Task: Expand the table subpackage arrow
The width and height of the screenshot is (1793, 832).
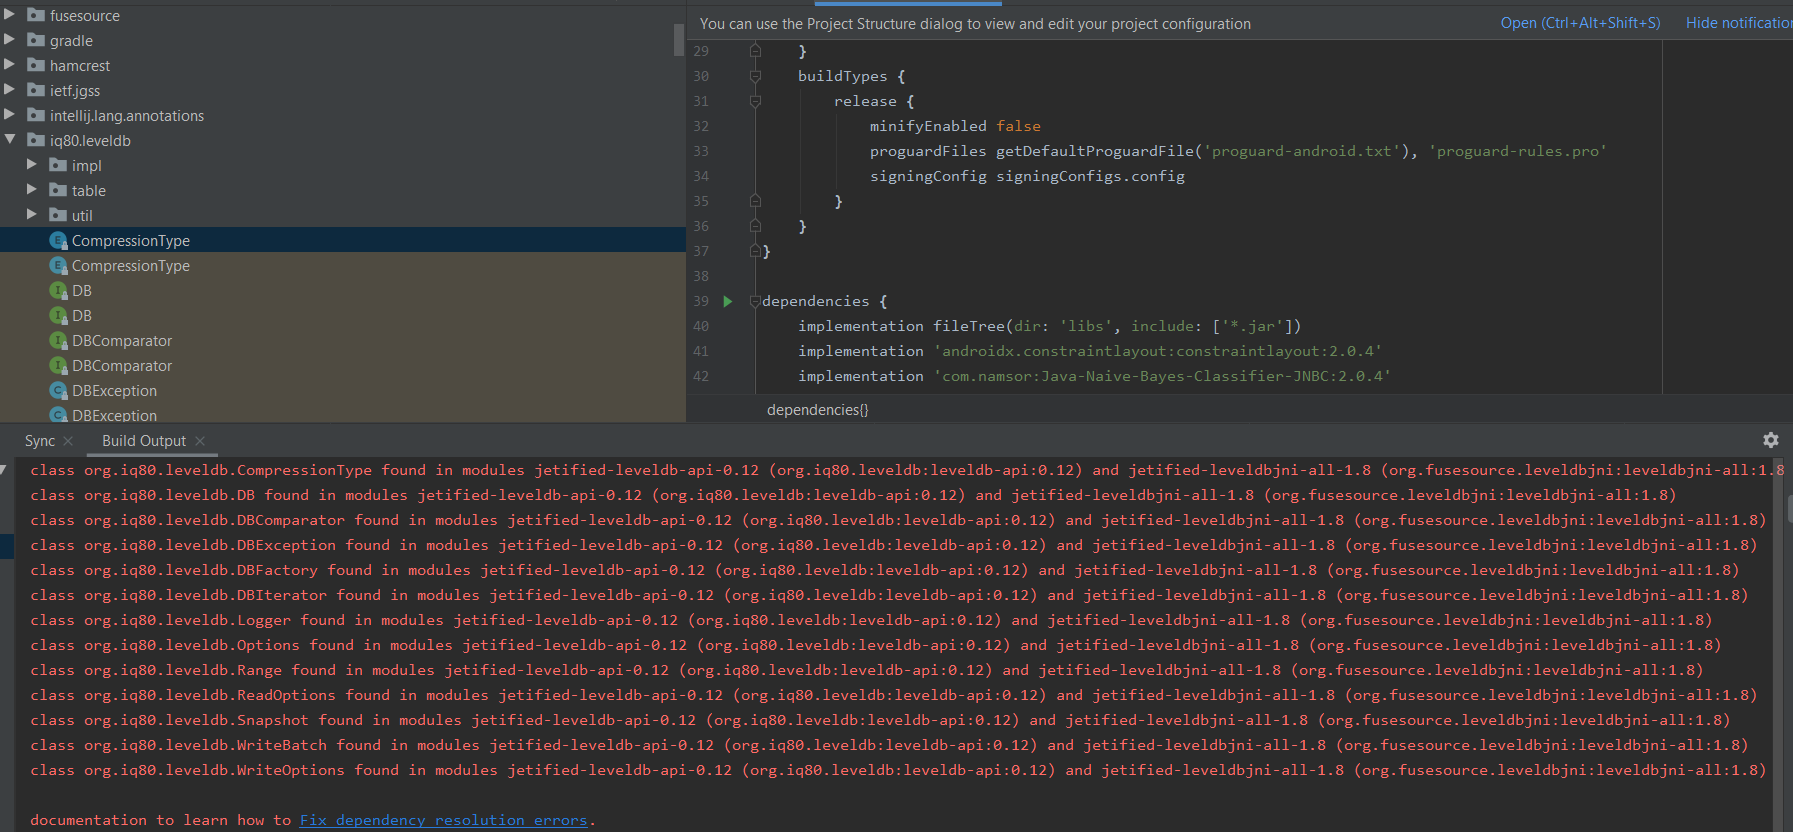Action: 32,189
